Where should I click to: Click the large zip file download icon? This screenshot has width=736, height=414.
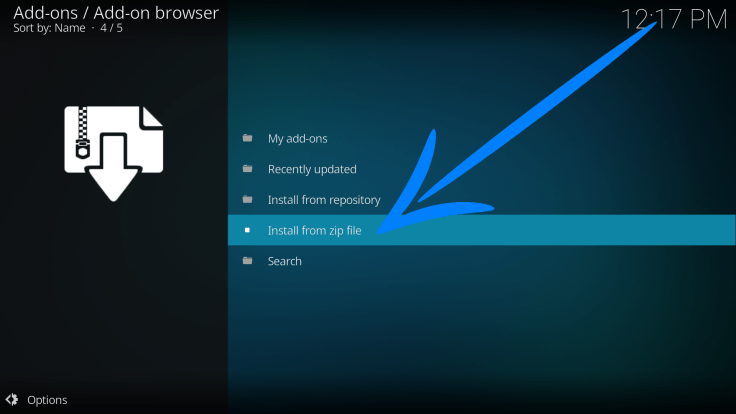(113, 150)
